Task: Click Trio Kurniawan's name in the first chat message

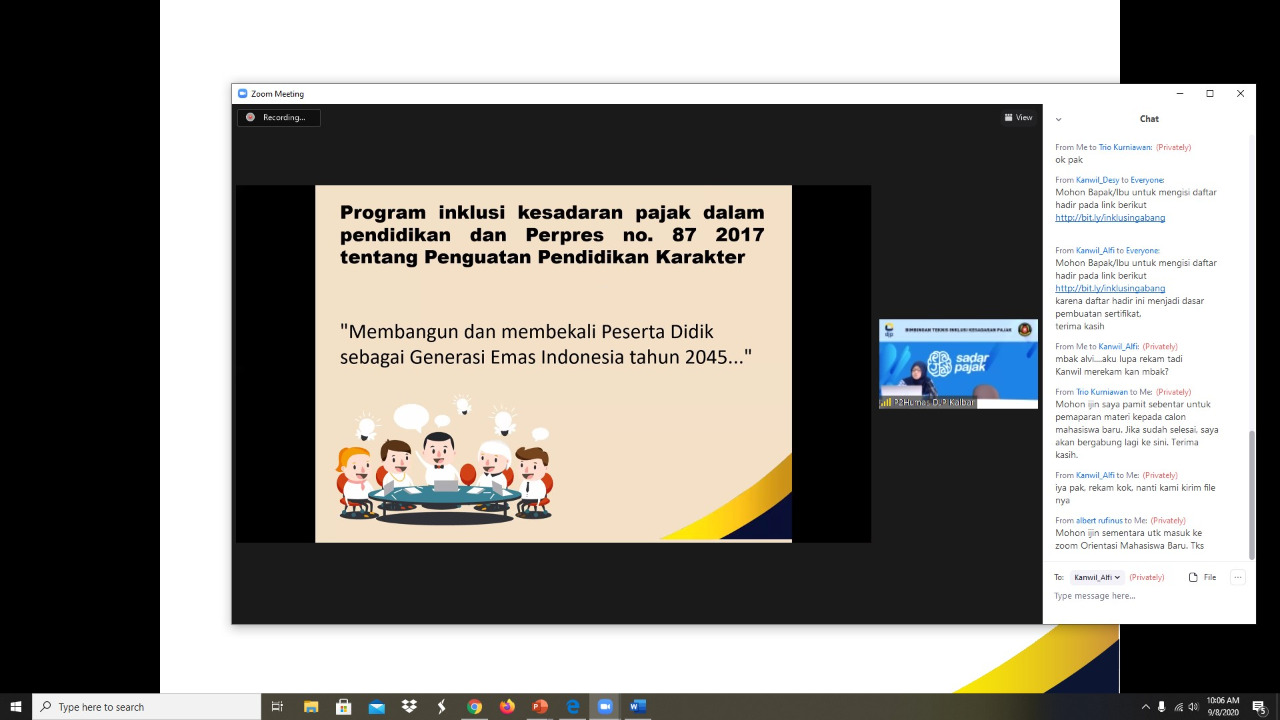Action: click(1125, 147)
